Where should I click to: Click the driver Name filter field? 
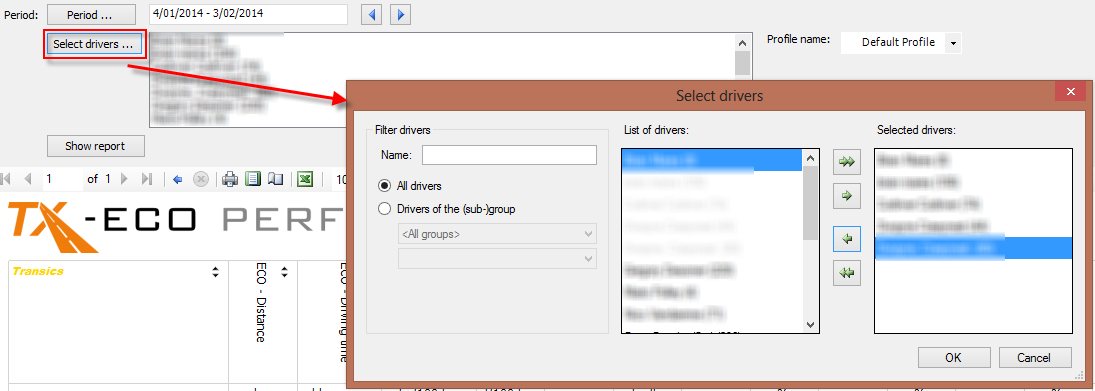click(509, 154)
